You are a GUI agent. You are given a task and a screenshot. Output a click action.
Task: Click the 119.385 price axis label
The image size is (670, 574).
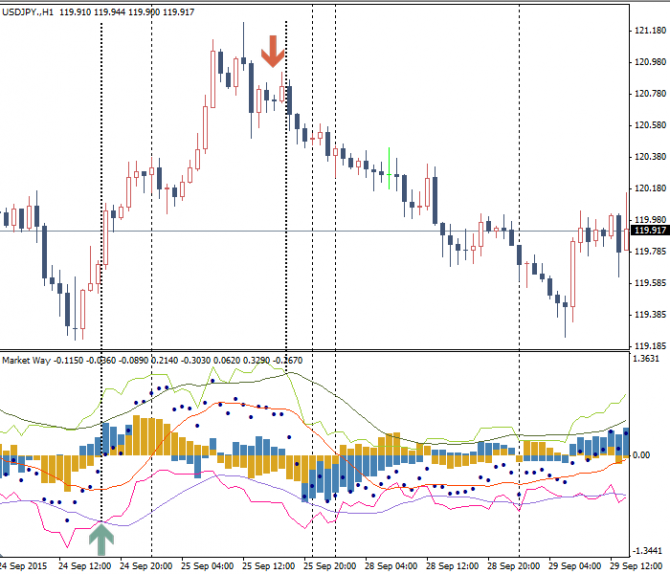(x=650, y=314)
